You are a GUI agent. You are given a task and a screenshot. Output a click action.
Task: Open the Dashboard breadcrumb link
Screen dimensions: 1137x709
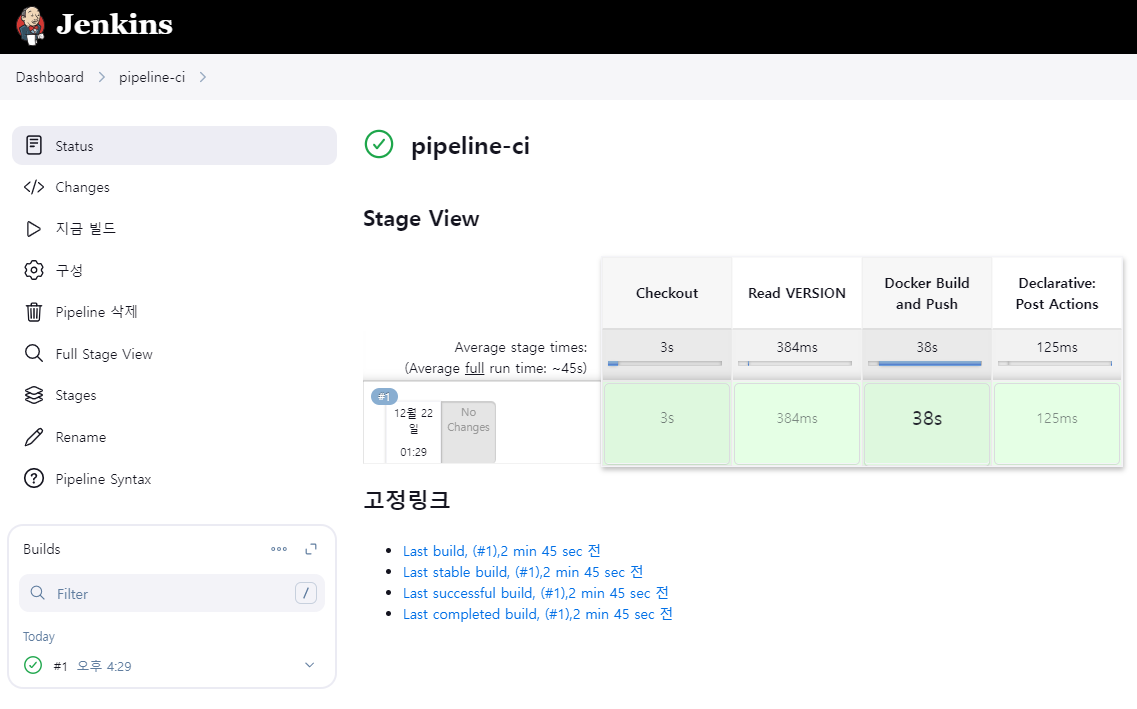pos(49,77)
